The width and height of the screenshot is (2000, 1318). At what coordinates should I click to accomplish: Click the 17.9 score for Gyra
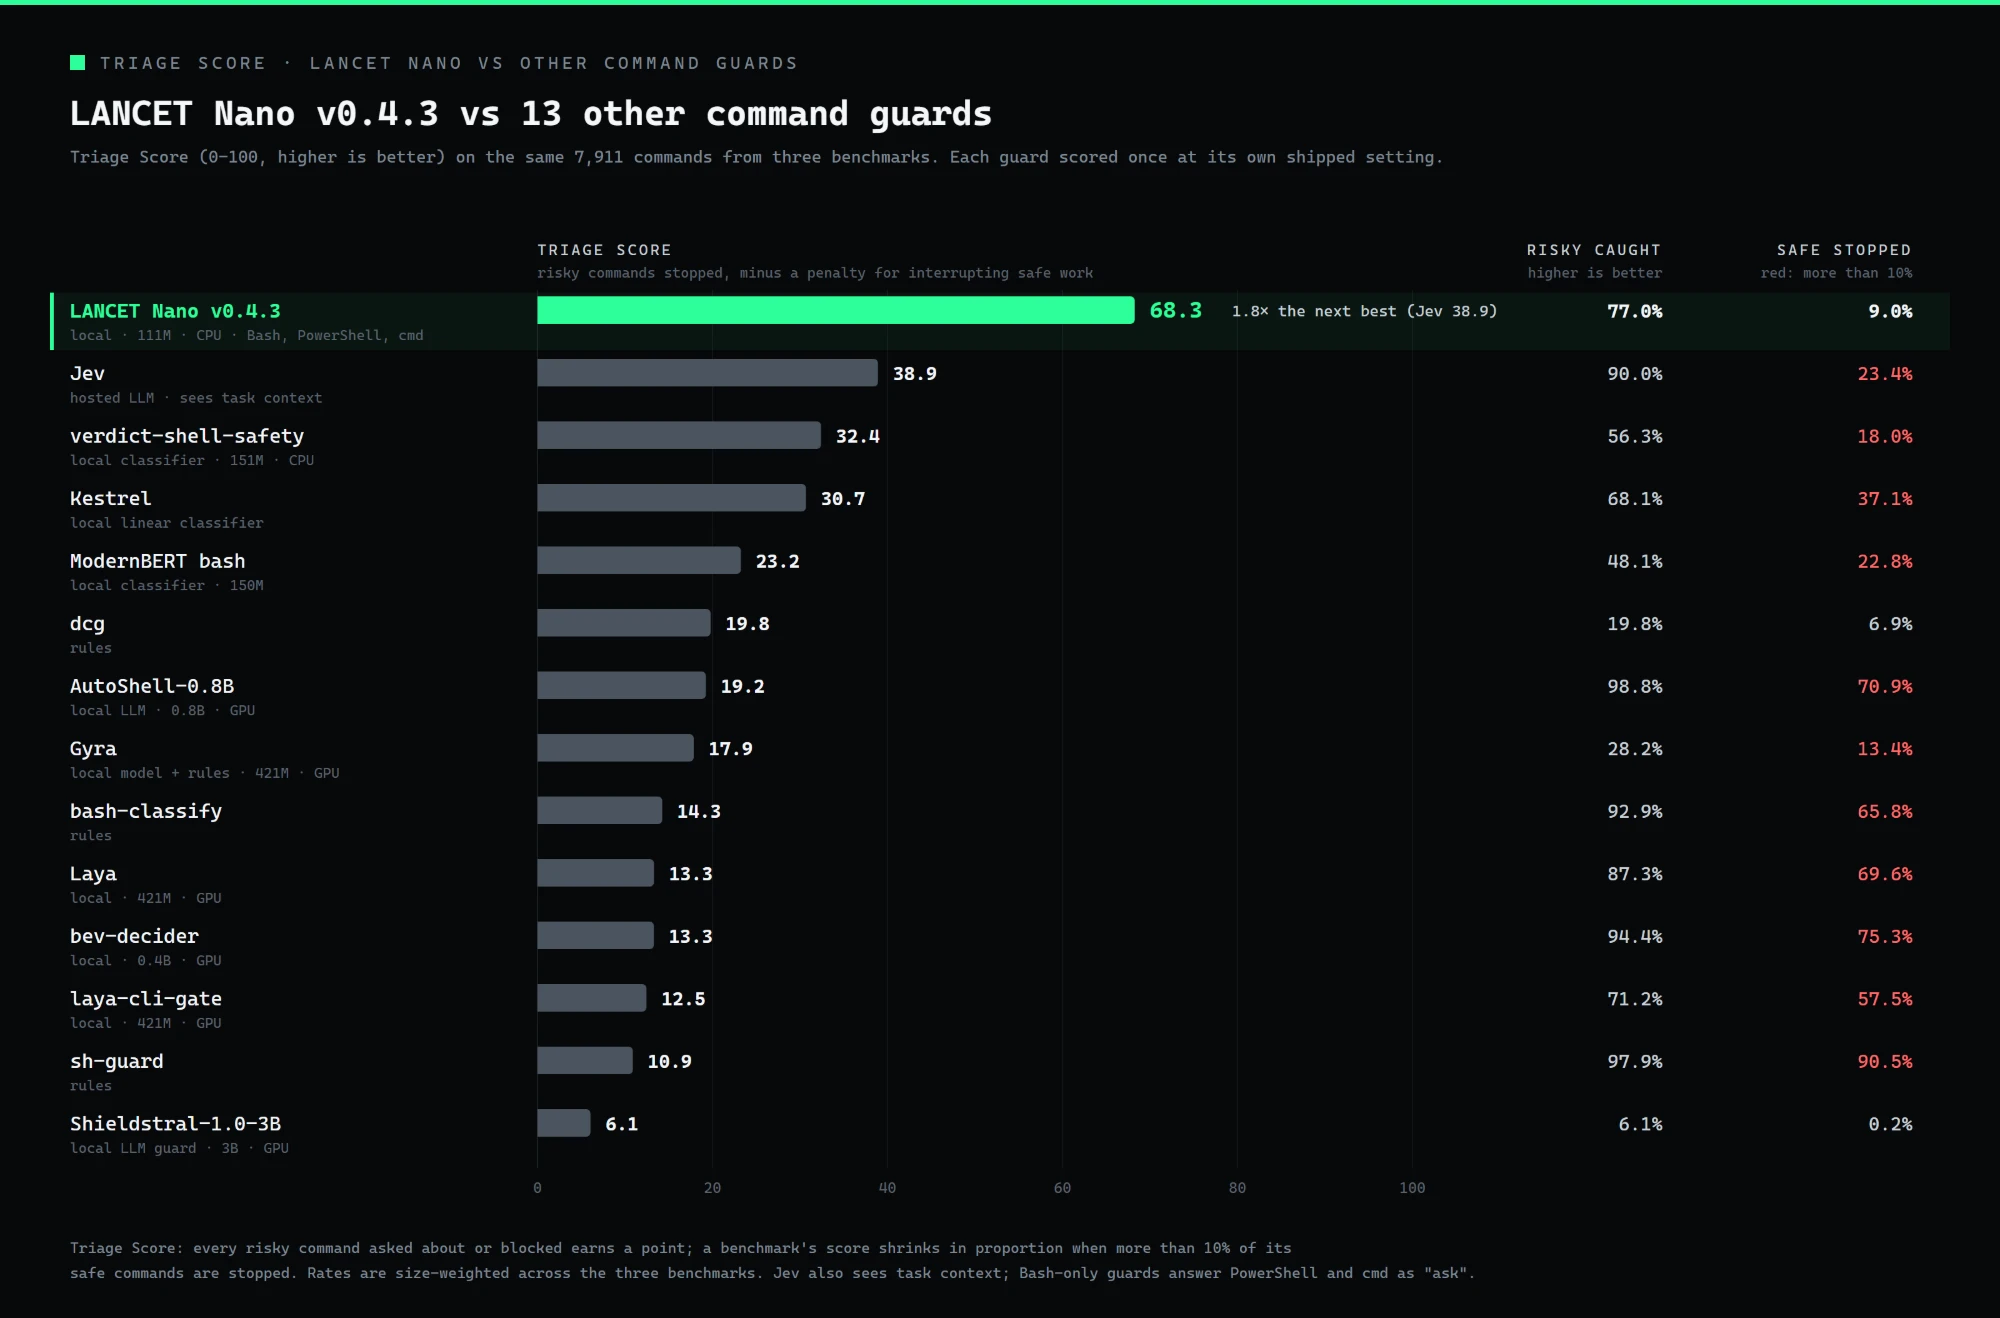point(731,749)
